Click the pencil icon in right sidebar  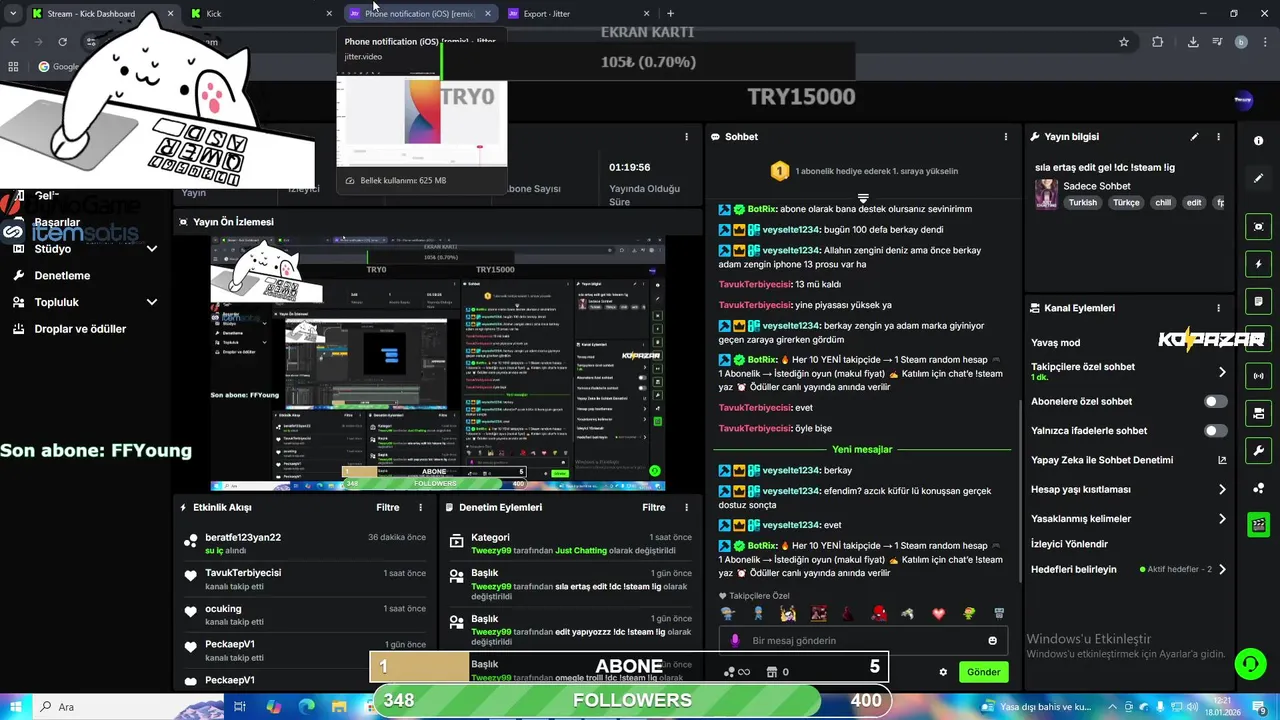(1258, 178)
